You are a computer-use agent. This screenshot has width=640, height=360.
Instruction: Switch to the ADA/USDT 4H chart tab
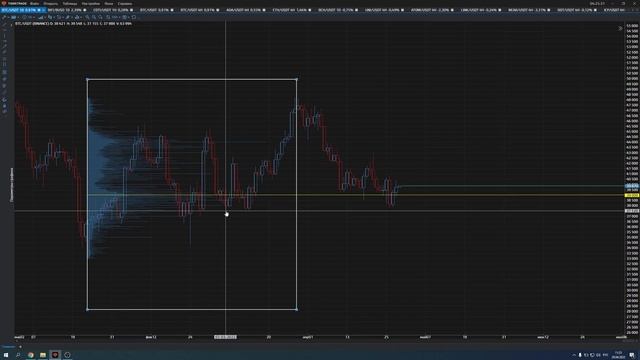[246, 10]
